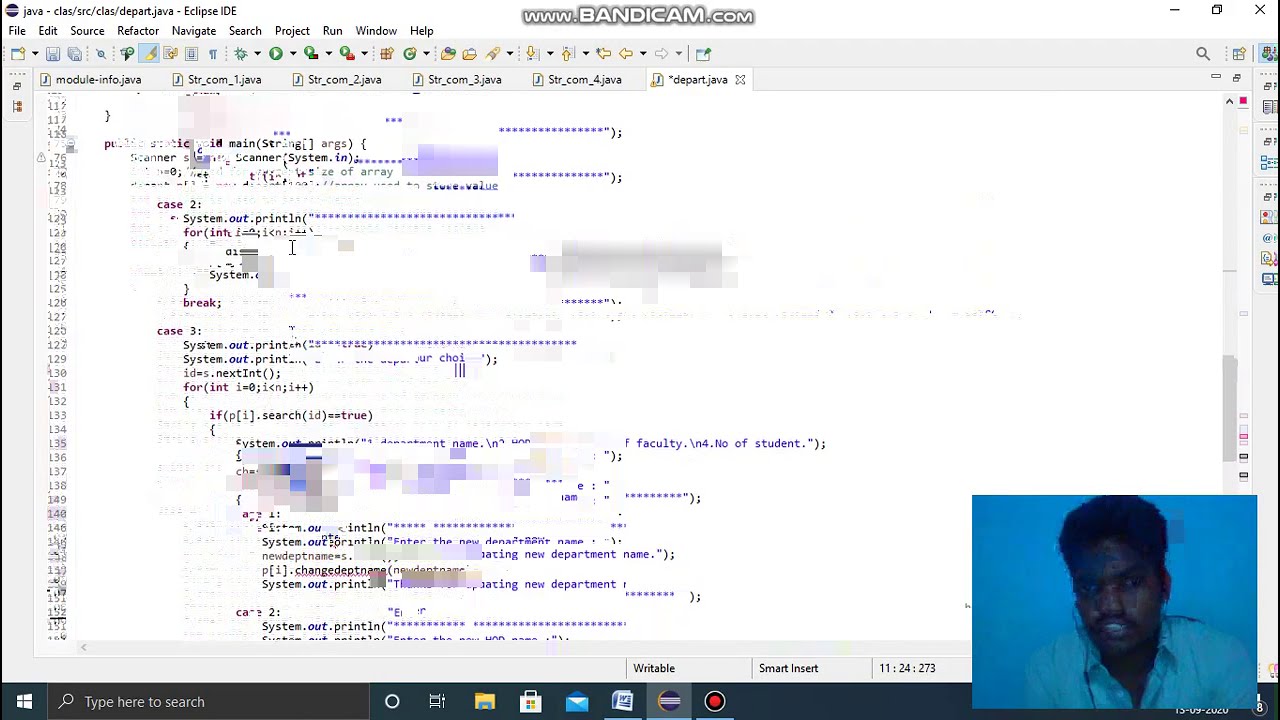Open the File menu
The width and height of the screenshot is (1280, 720).
pyautogui.click(x=17, y=31)
